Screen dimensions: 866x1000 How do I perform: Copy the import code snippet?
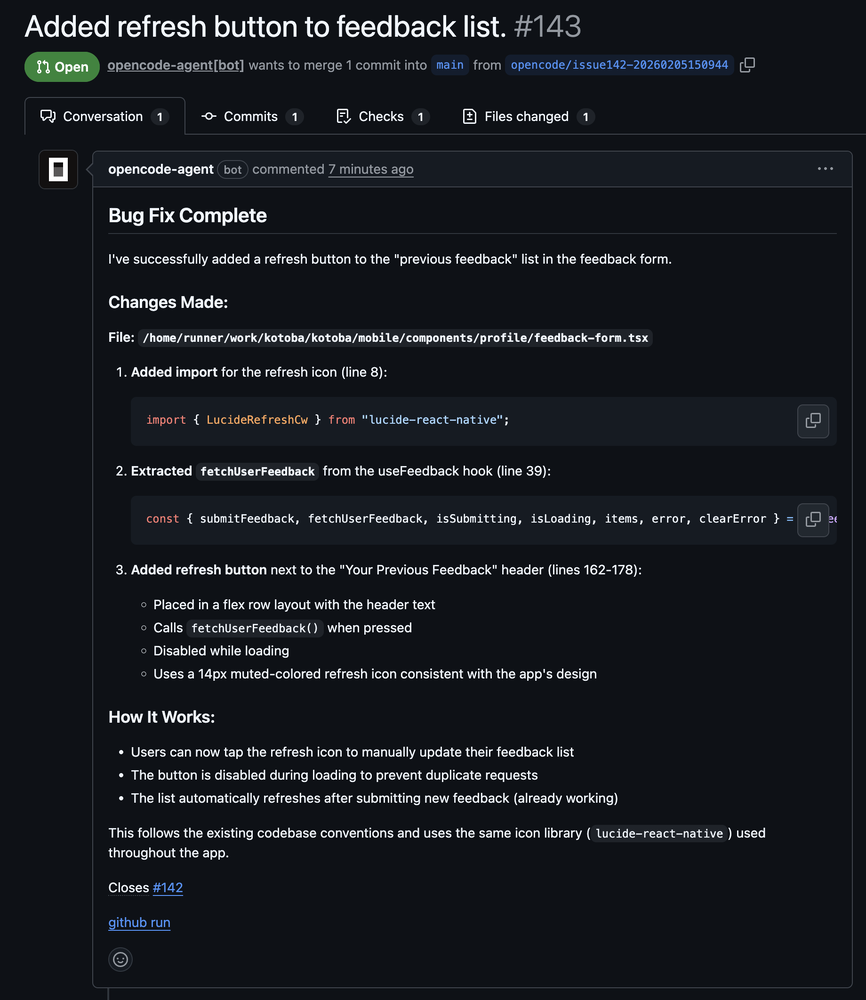812,421
